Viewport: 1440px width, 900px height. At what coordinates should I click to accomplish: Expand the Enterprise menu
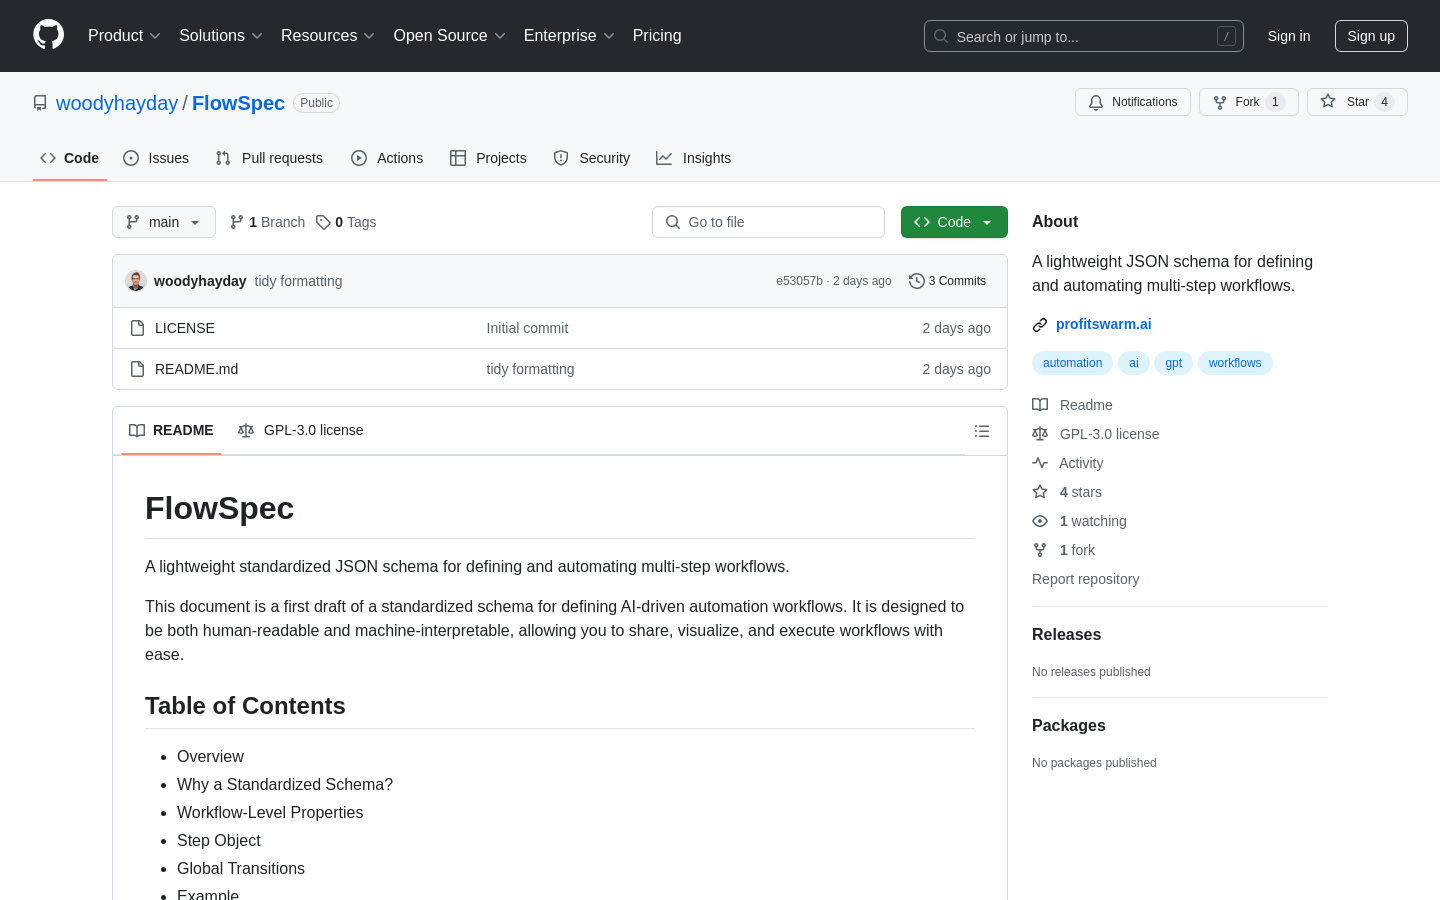(569, 36)
